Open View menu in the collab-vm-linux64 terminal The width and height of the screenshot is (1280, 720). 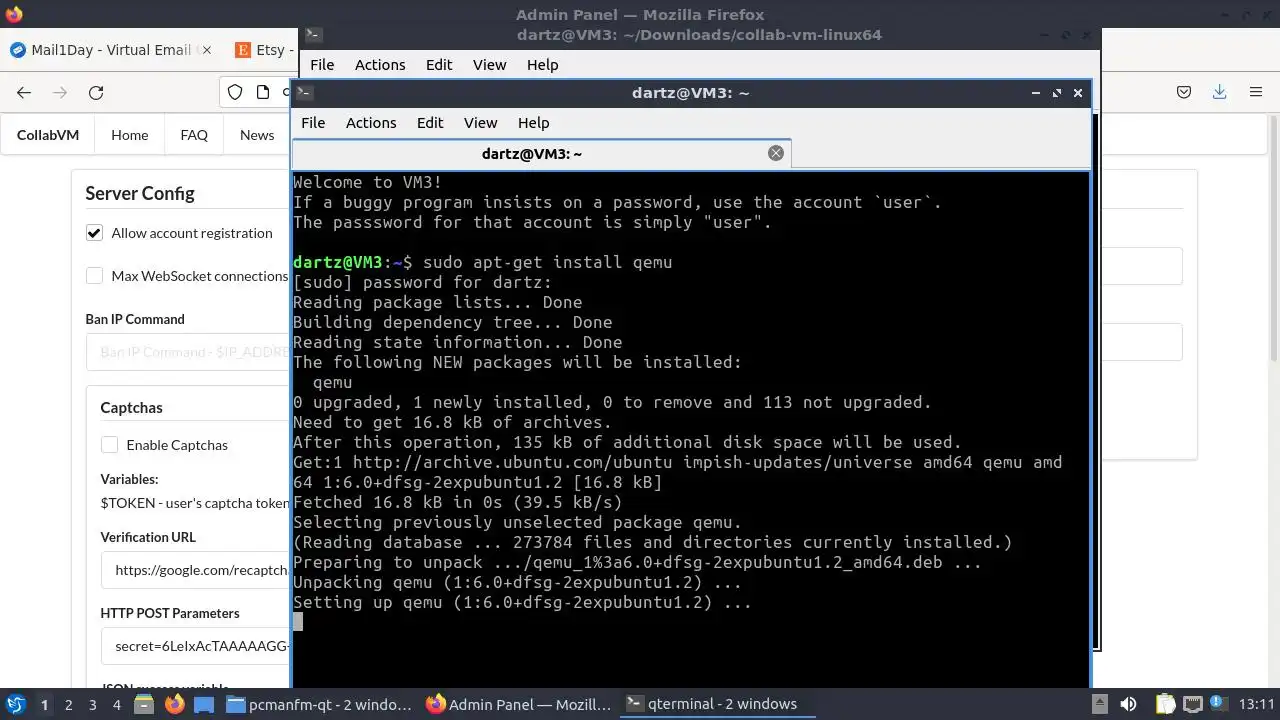[489, 64]
